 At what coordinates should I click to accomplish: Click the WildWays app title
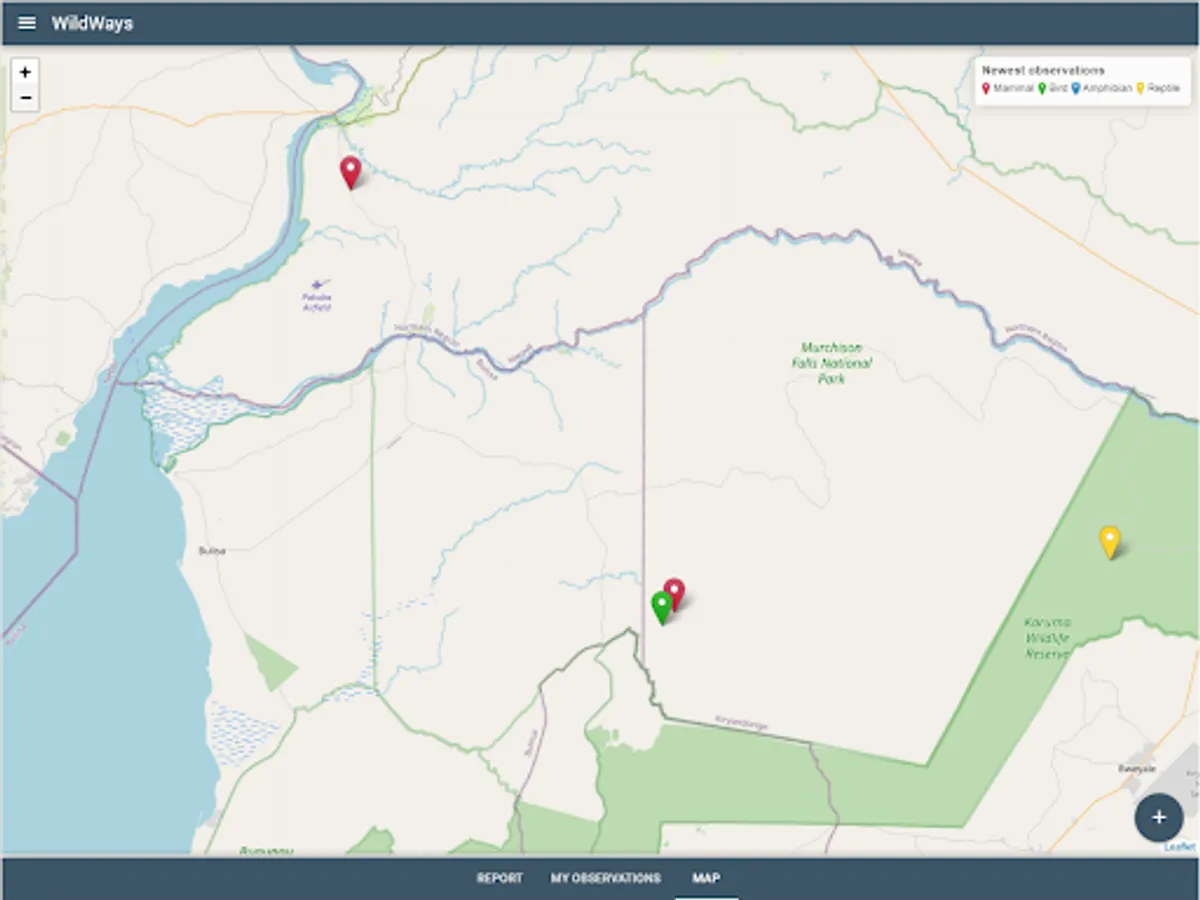[92, 23]
